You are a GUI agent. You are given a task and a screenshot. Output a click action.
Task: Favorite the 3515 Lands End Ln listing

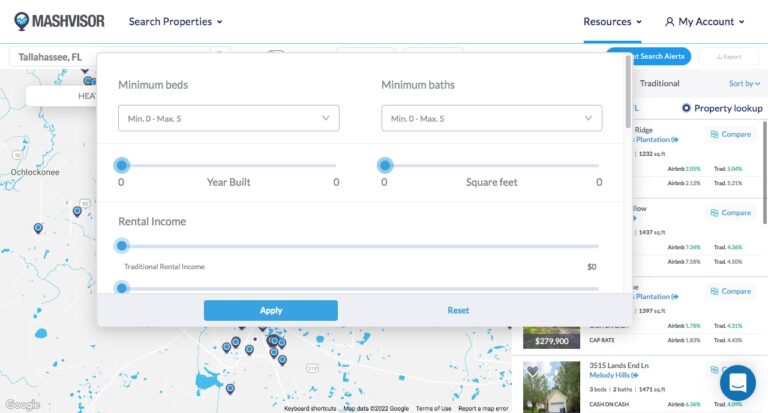click(533, 371)
